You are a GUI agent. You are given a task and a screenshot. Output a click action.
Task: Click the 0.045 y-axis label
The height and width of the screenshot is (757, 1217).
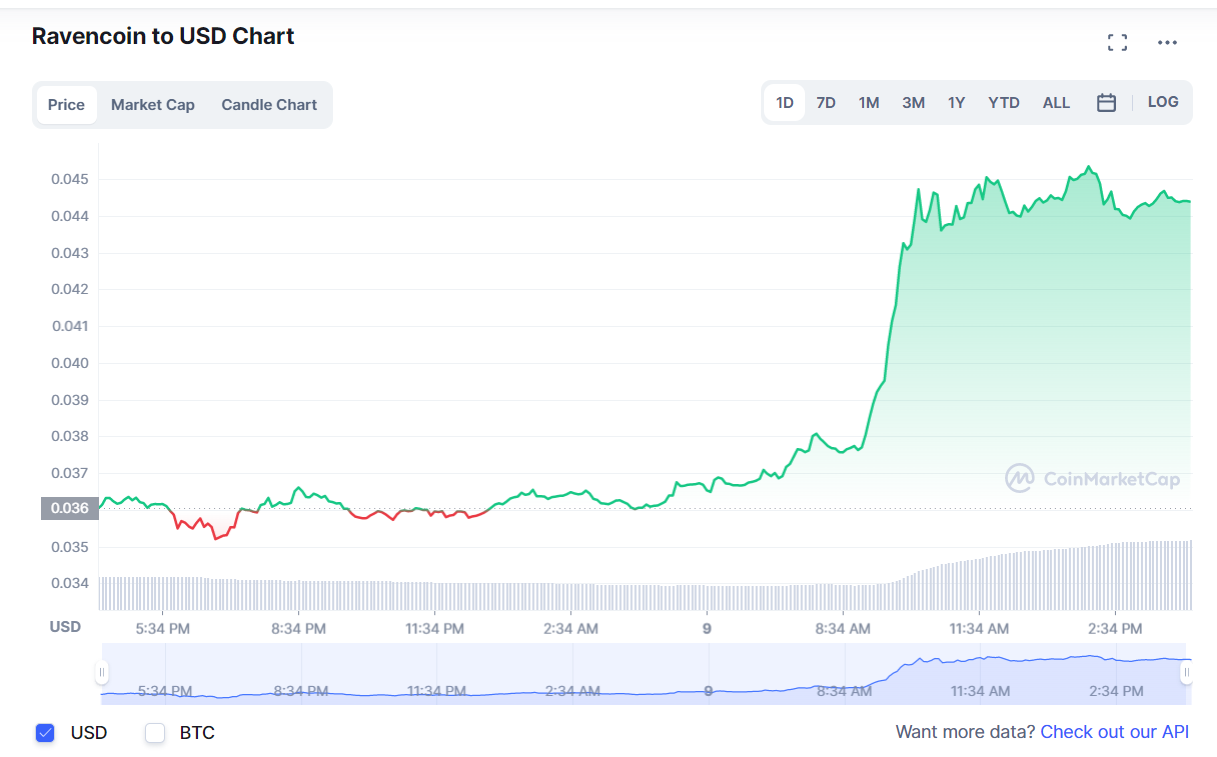(x=70, y=179)
